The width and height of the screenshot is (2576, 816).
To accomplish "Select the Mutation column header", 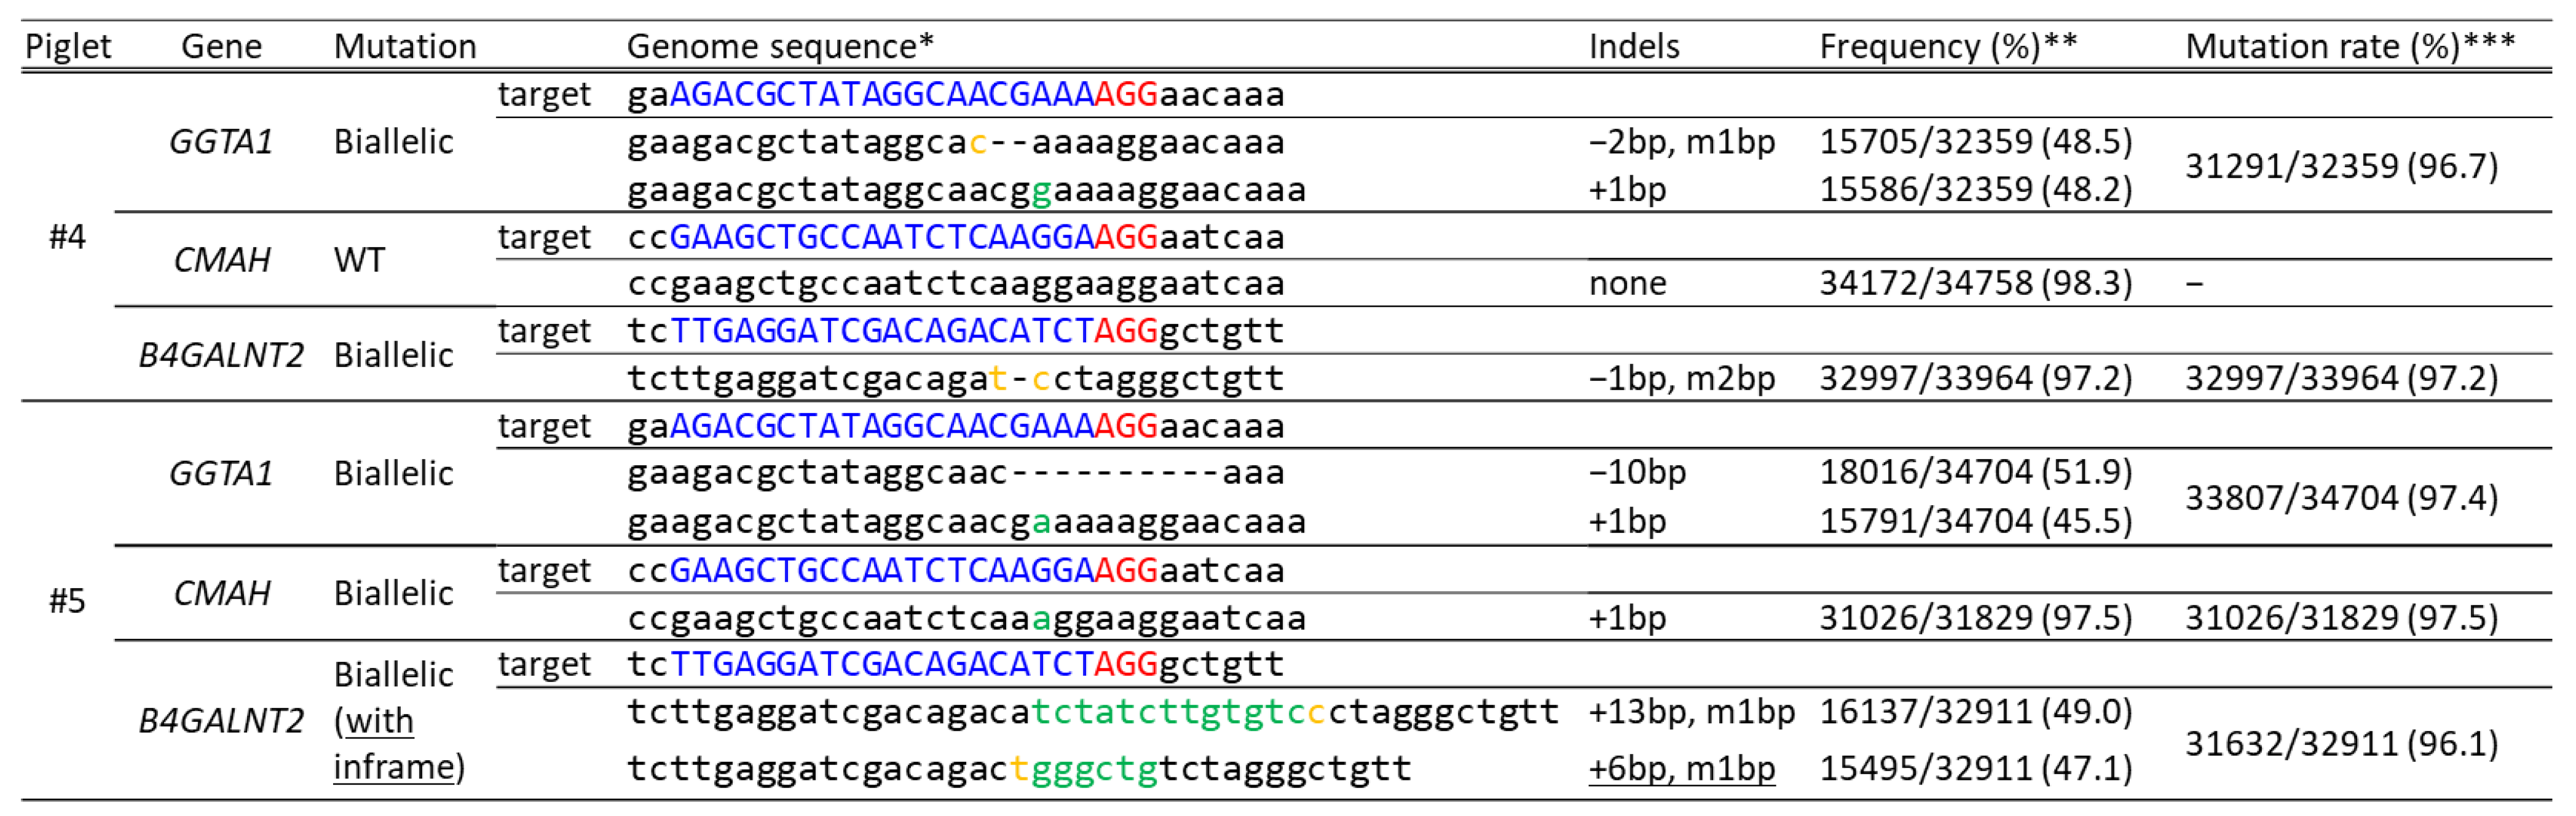I will (405, 47).
